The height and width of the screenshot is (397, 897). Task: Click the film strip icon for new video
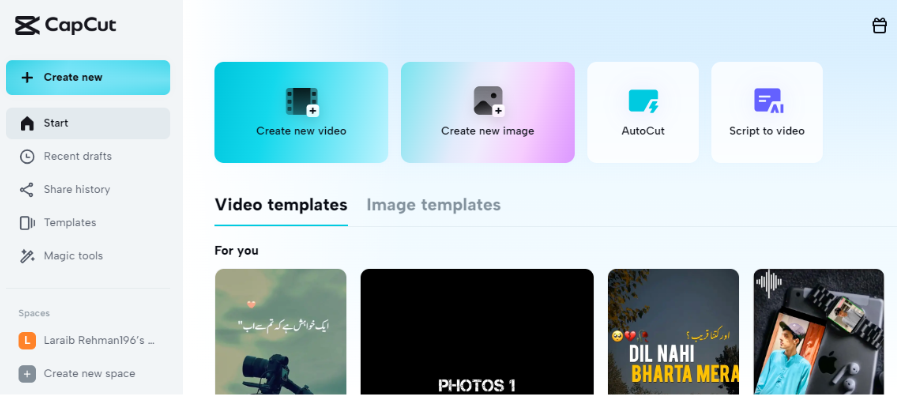[301, 102]
